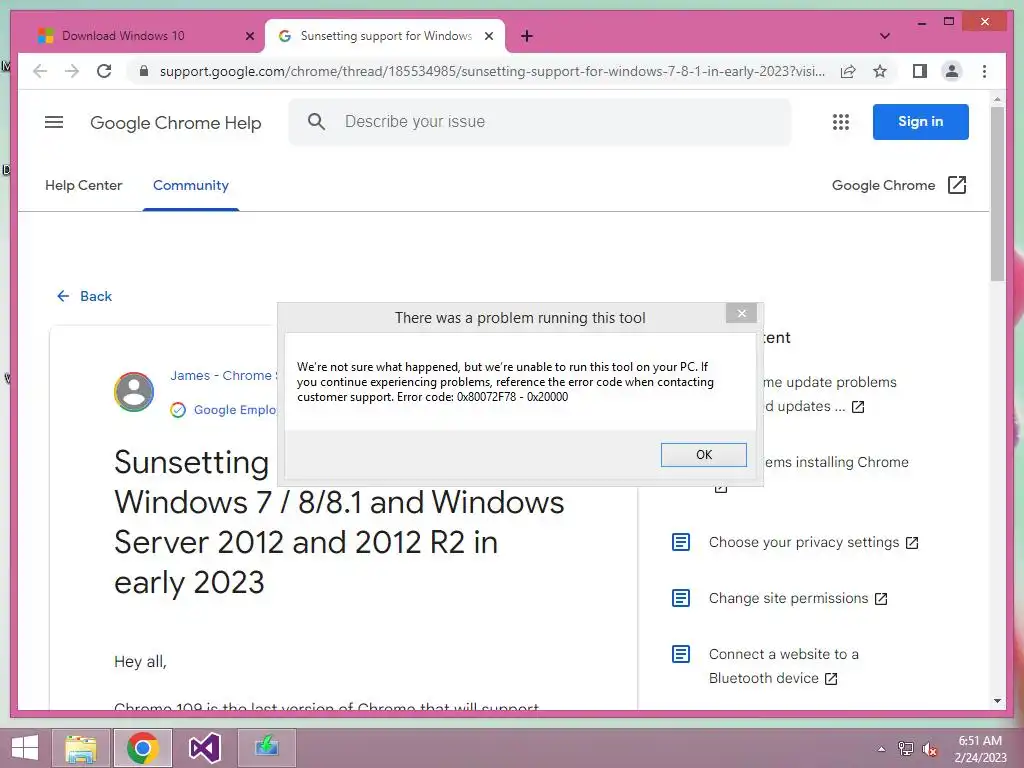Click the Google Employee badge
Viewport: 1024px width, 768px height.
(x=223, y=409)
